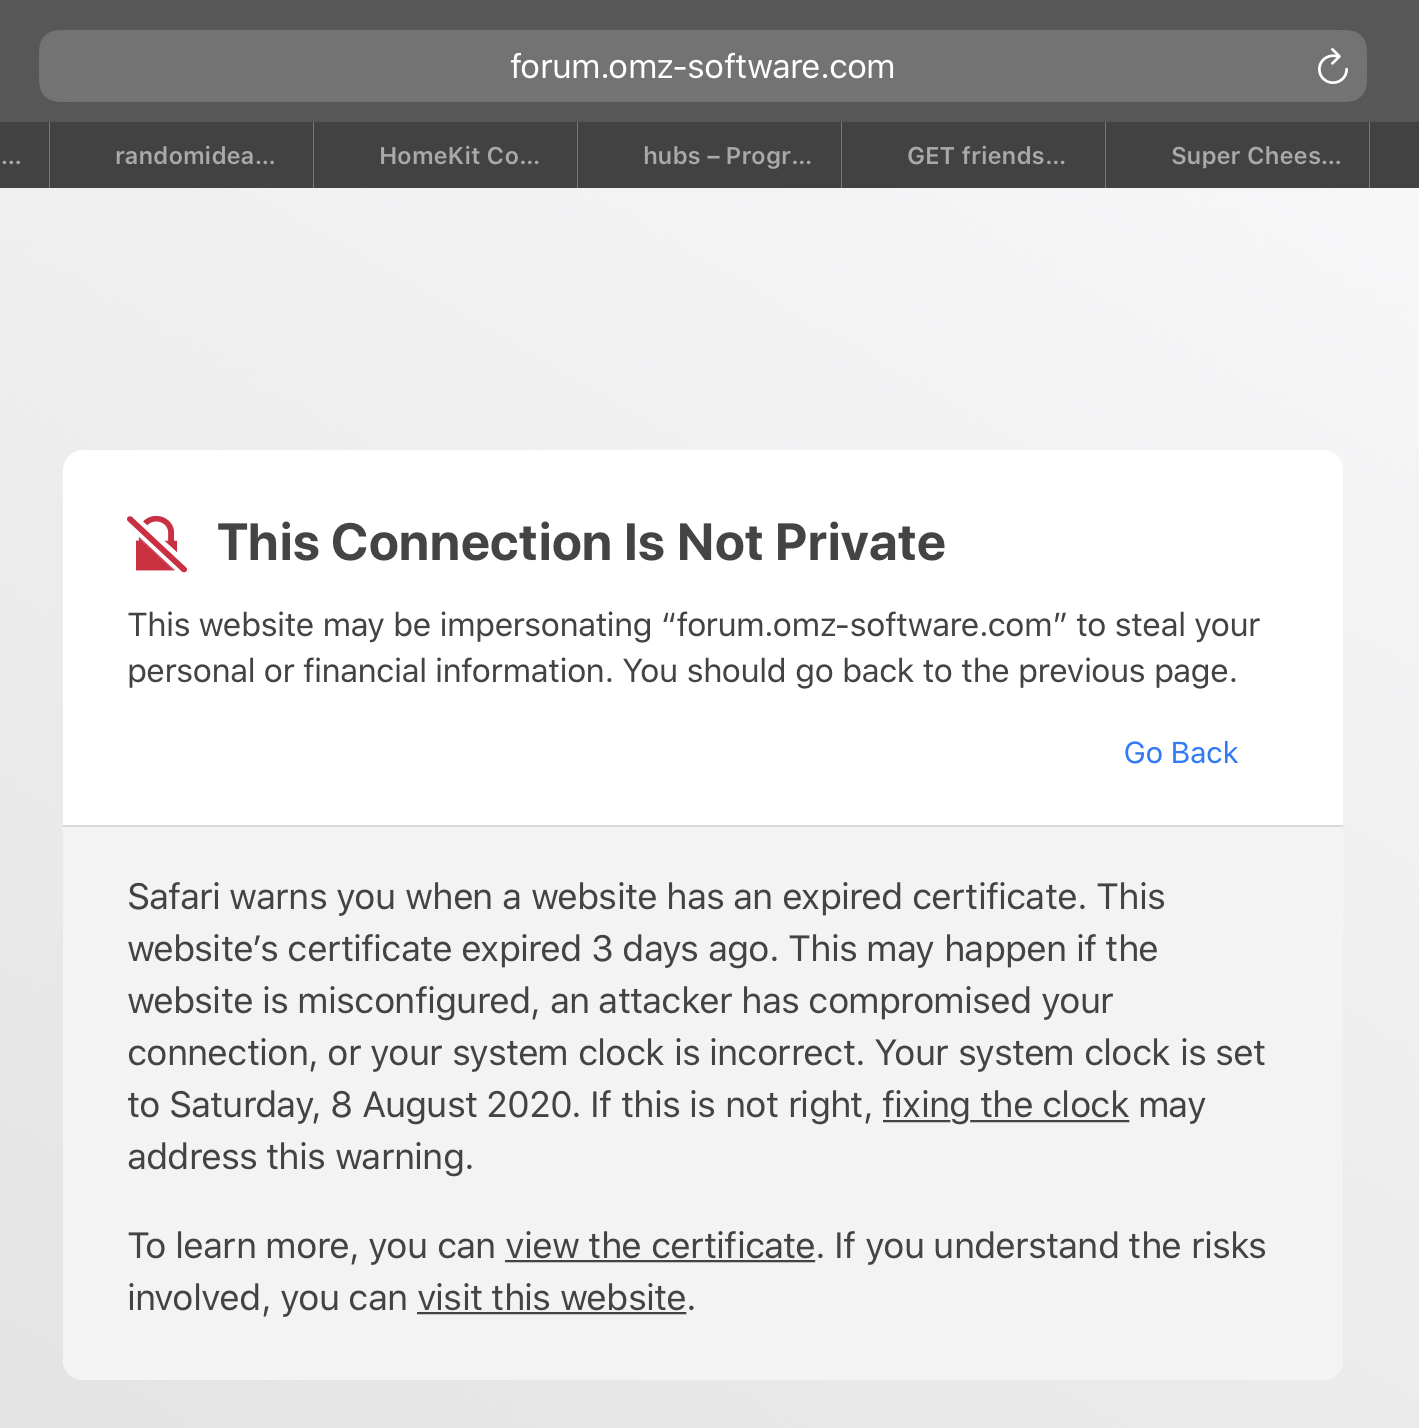Select the hubs – Progr... tab

pyautogui.click(x=709, y=155)
